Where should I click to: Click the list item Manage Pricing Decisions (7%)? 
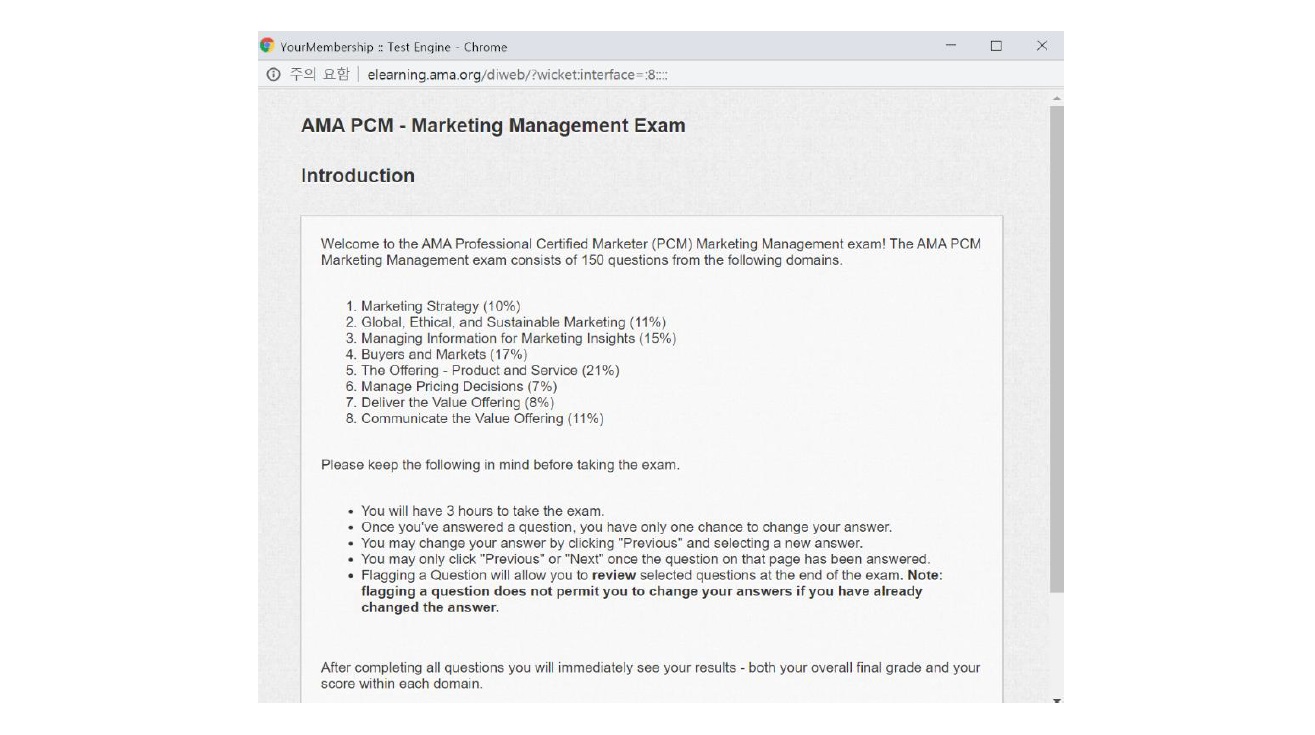(x=459, y=386)
